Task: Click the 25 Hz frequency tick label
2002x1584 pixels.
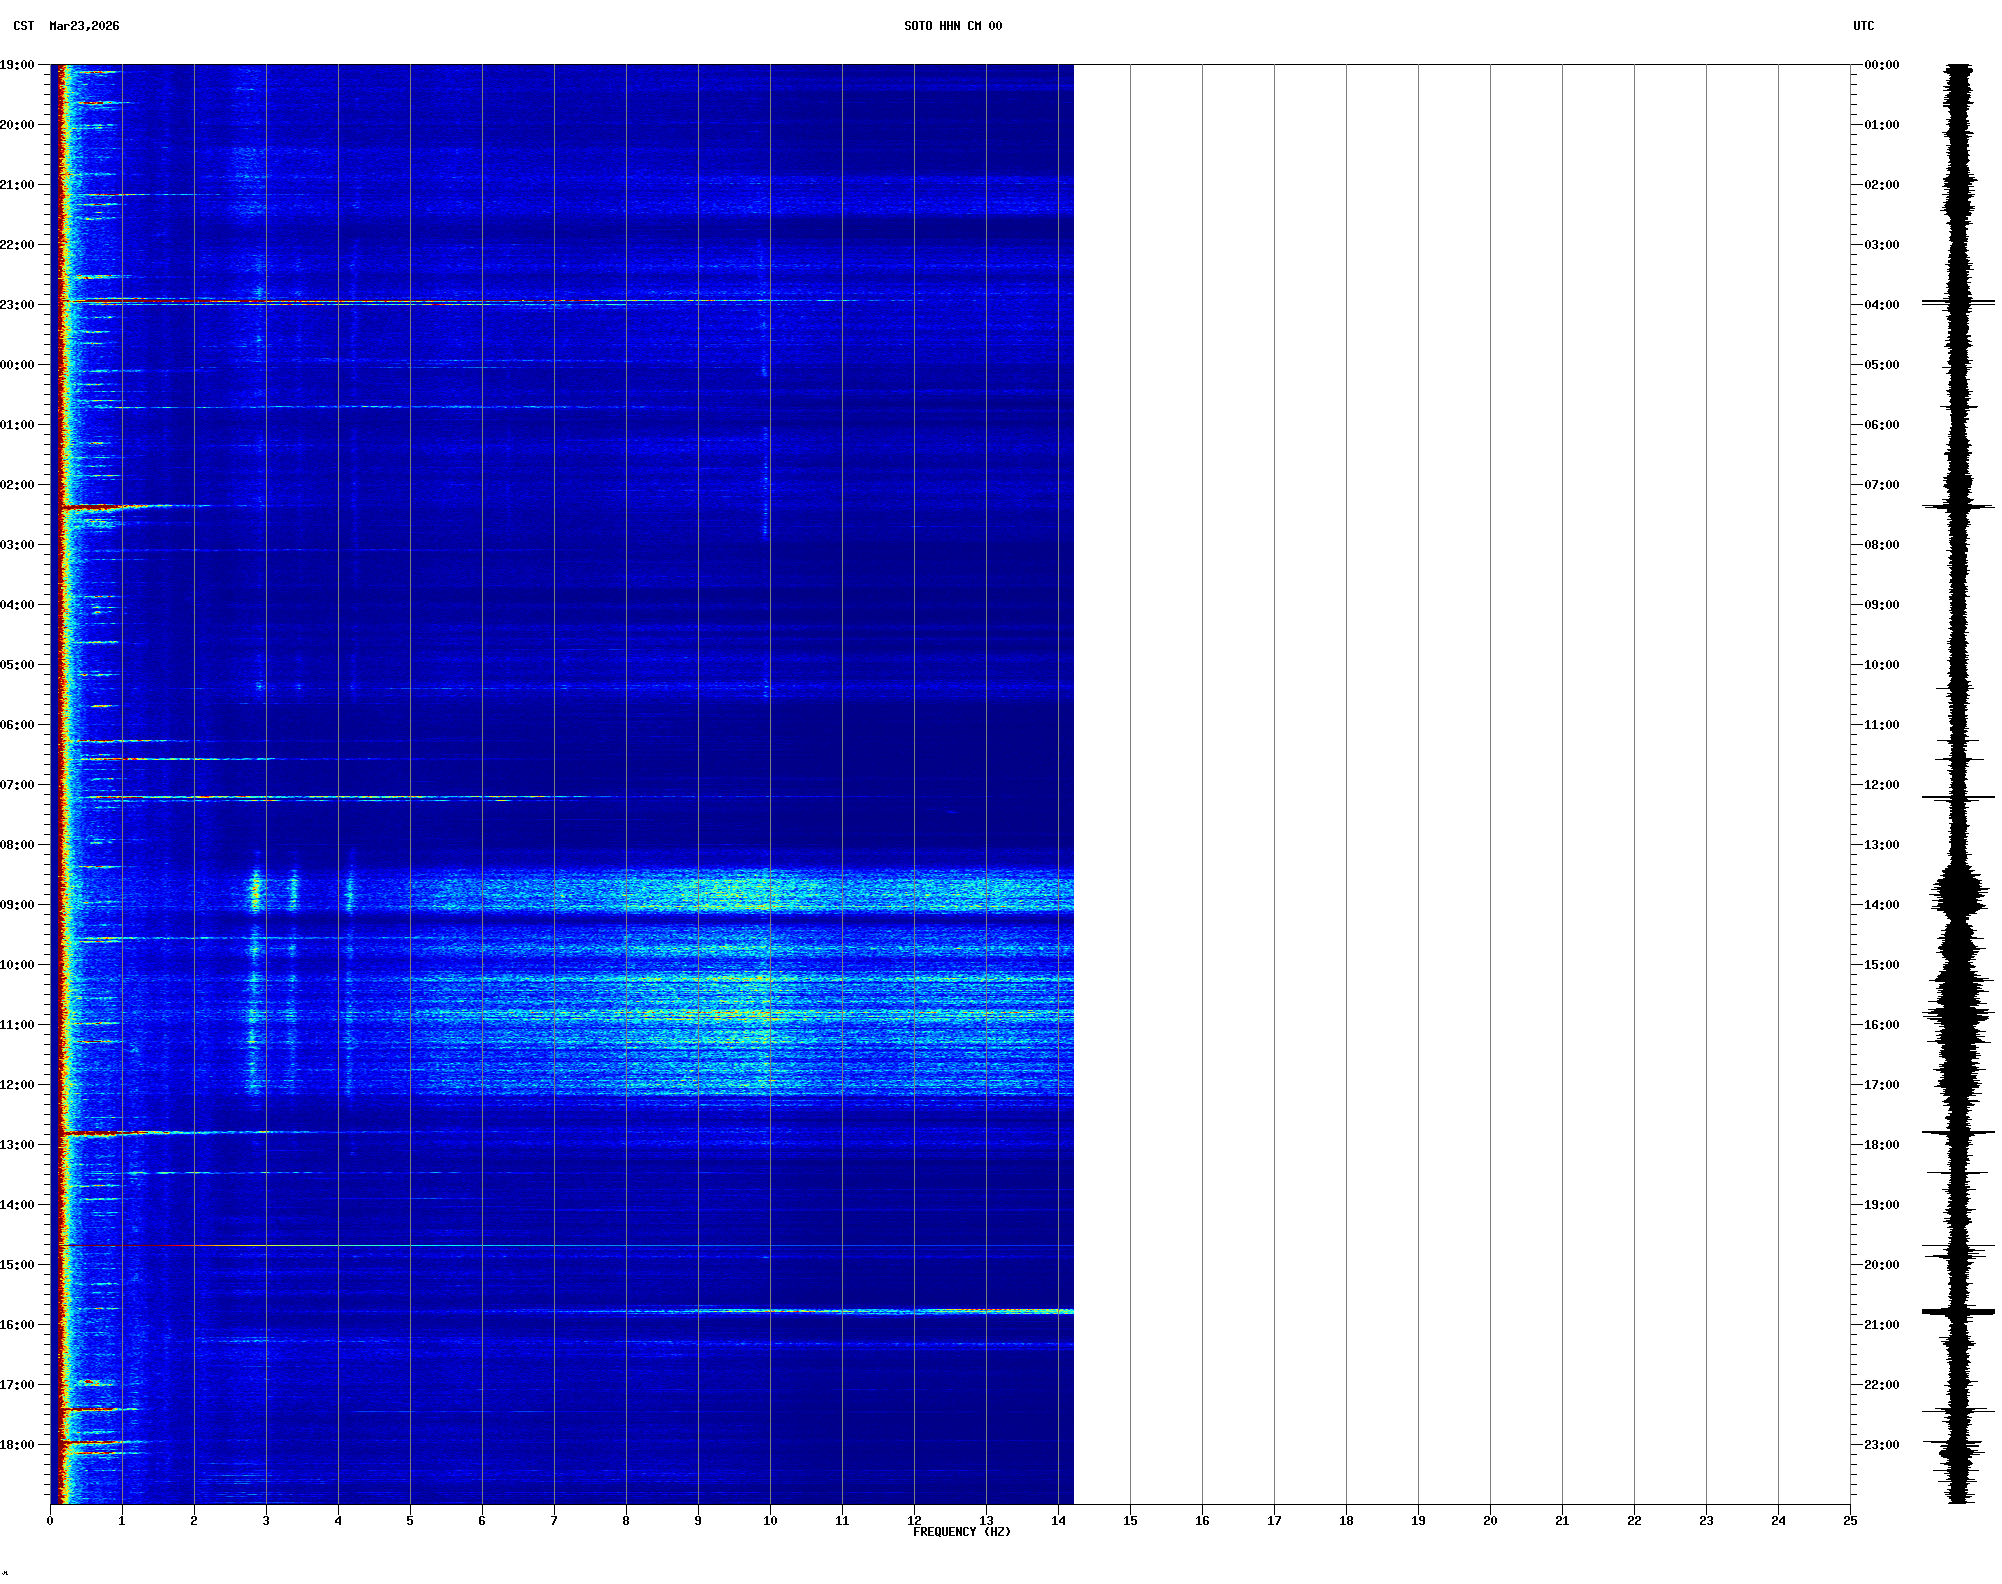Action: coord(1850,1521)
